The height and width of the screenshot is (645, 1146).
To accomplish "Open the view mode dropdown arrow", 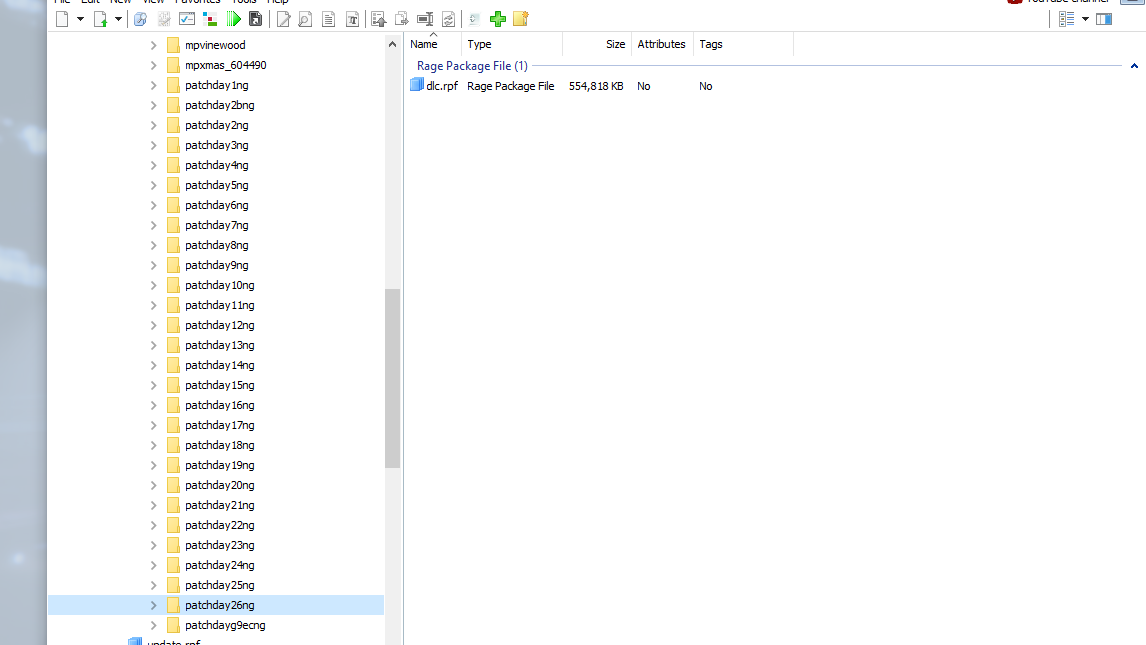I will pos(1085,19).
